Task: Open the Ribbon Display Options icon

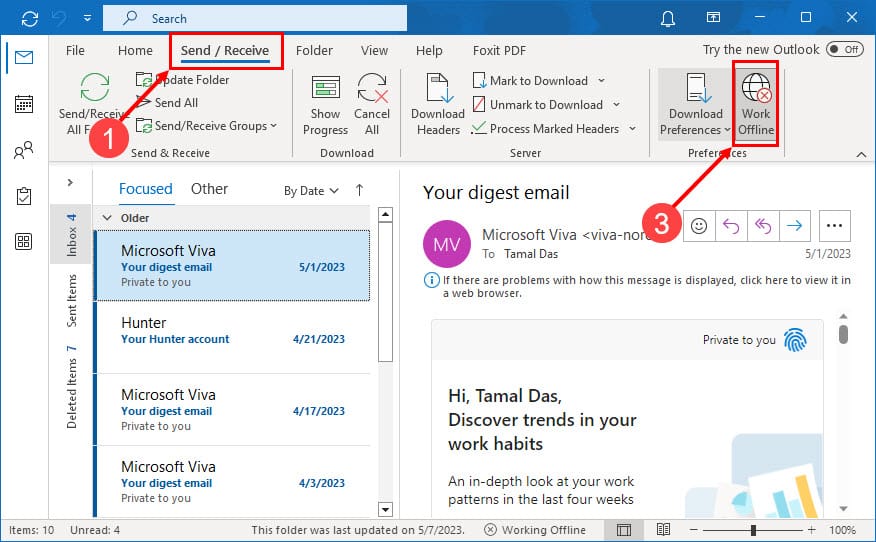Action: (x=713, y=17)
